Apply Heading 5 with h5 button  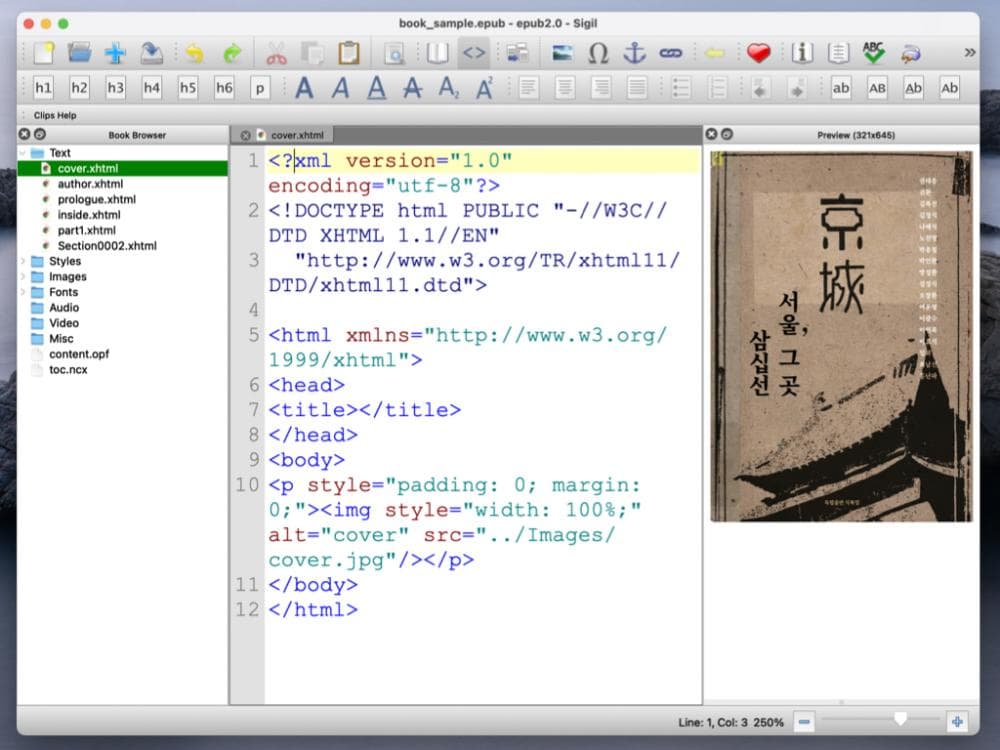pyautogui.click(x=188, y=88)
